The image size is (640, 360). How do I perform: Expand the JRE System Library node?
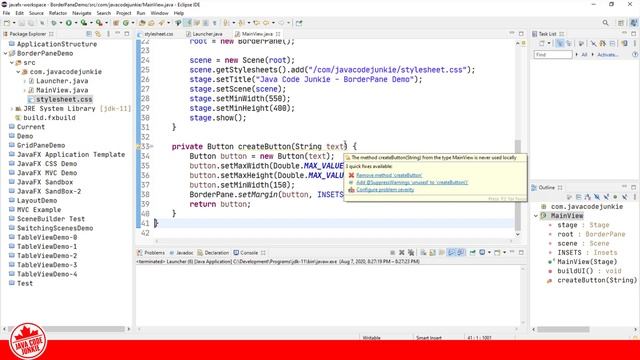pyautogui.click(x=12, y=109)
